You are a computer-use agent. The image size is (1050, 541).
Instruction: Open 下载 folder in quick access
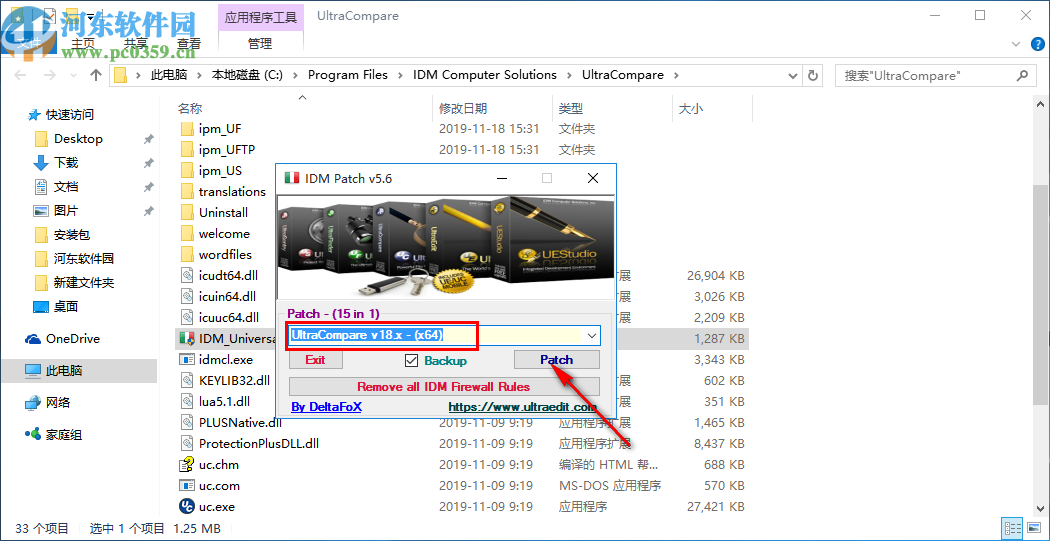coord(66,163)
